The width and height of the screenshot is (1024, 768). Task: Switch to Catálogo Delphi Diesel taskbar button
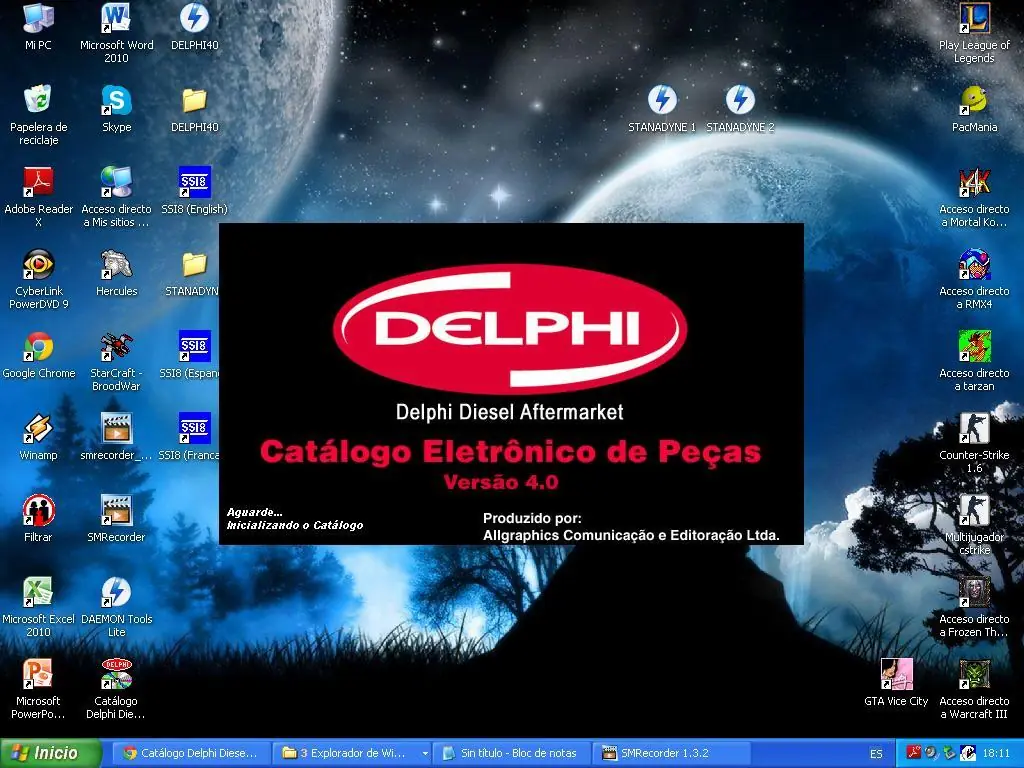point(190,753)
